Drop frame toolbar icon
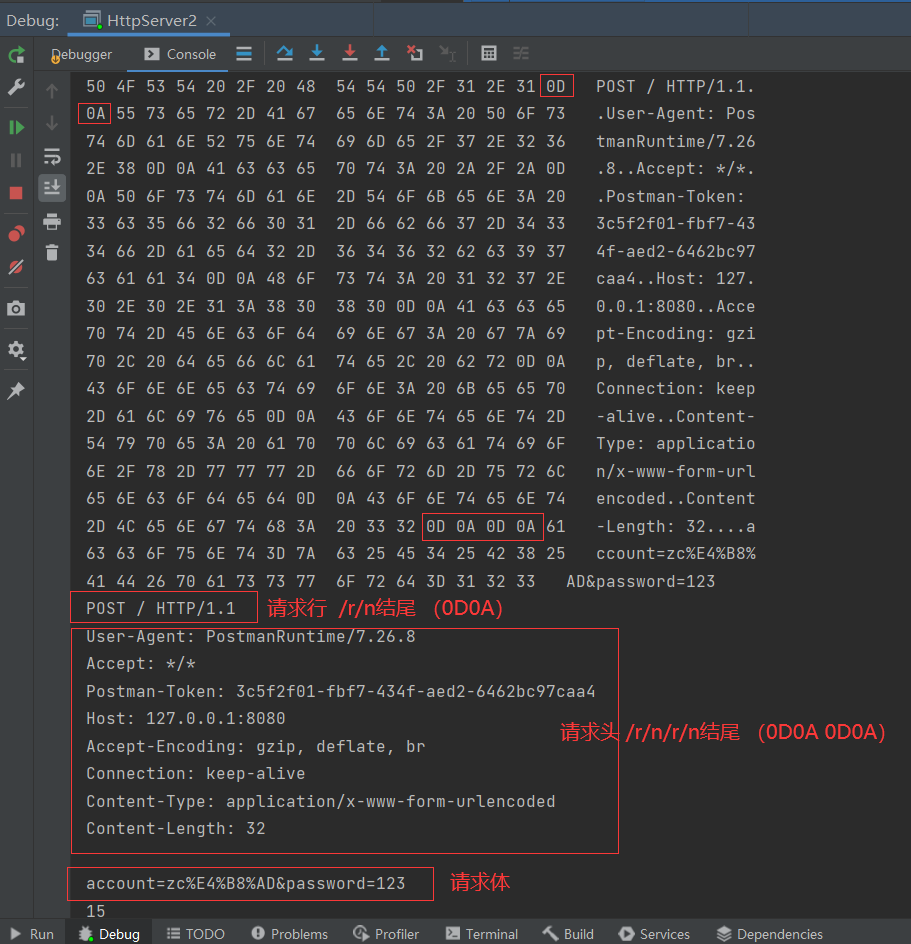Image resolution: width=911 pixels, height=944 pixels. click(414, 54)
